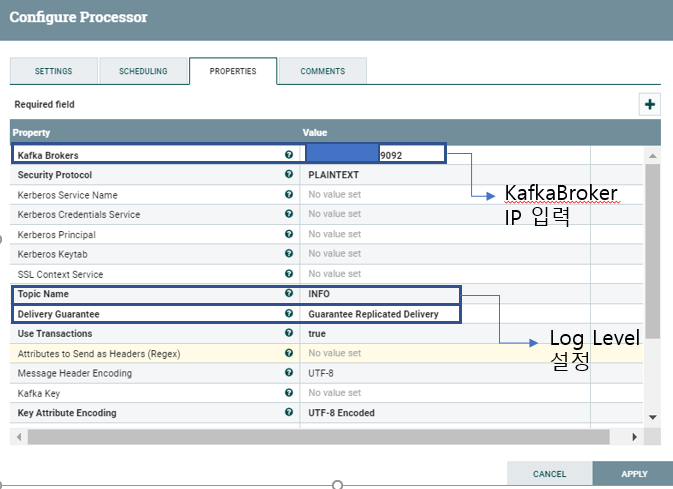Show help for Kerberos Principal property
Image resolution: width=673 pixels, height=489 pixels.
289,234
